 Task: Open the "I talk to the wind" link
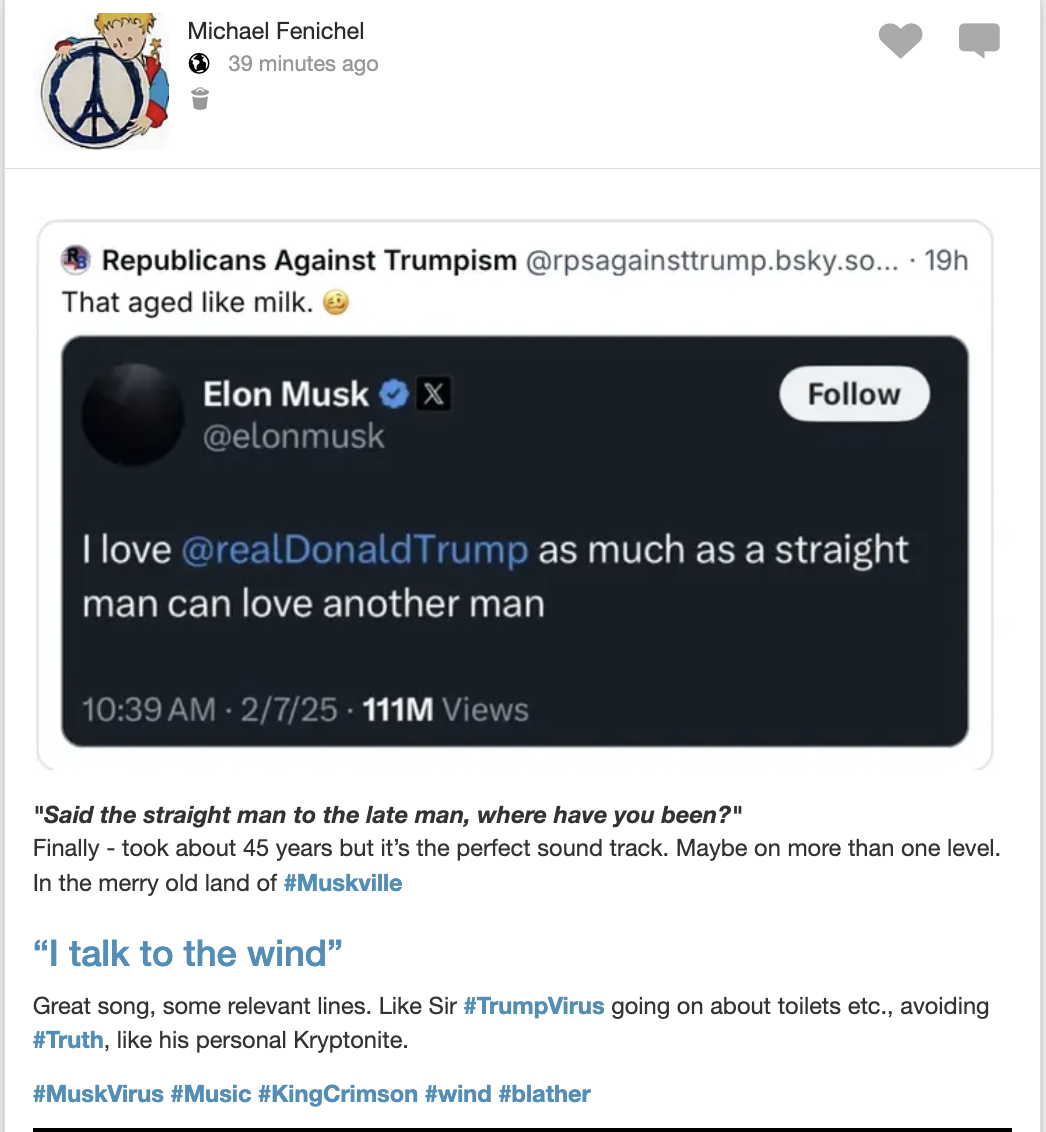(x=188, y=953)
